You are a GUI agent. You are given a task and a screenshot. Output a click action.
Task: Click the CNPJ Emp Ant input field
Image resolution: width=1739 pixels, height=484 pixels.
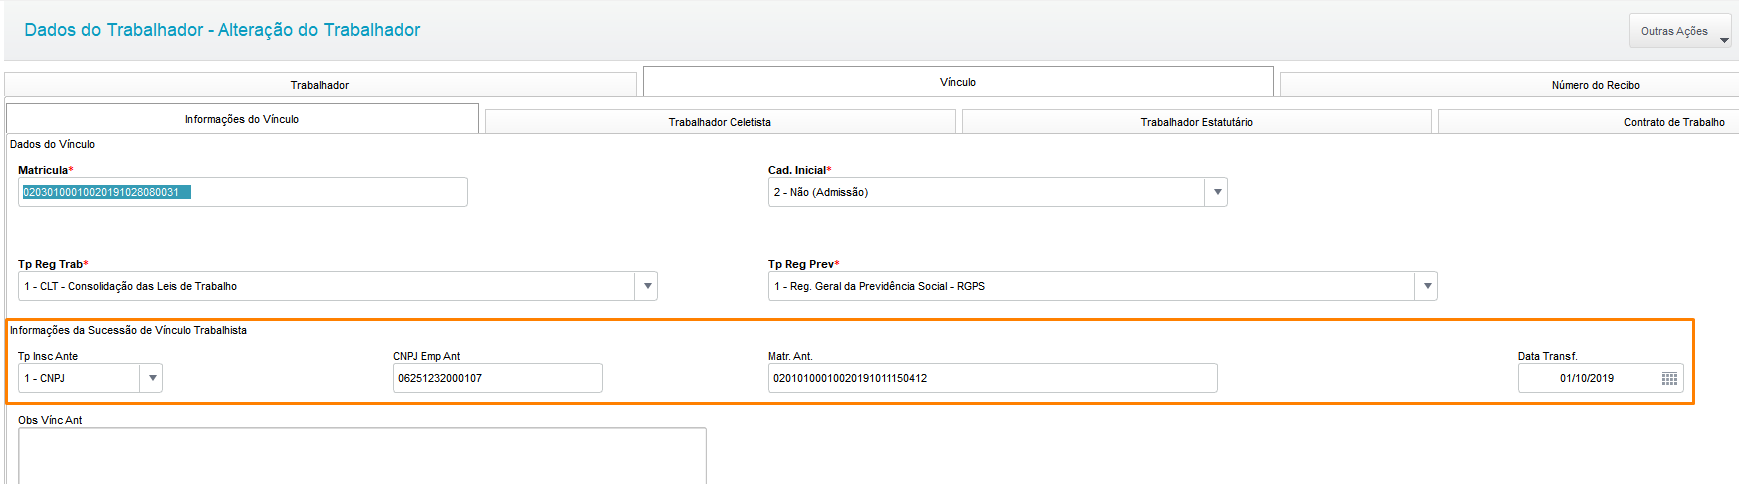pyautogui.click(x=498, y=378)
